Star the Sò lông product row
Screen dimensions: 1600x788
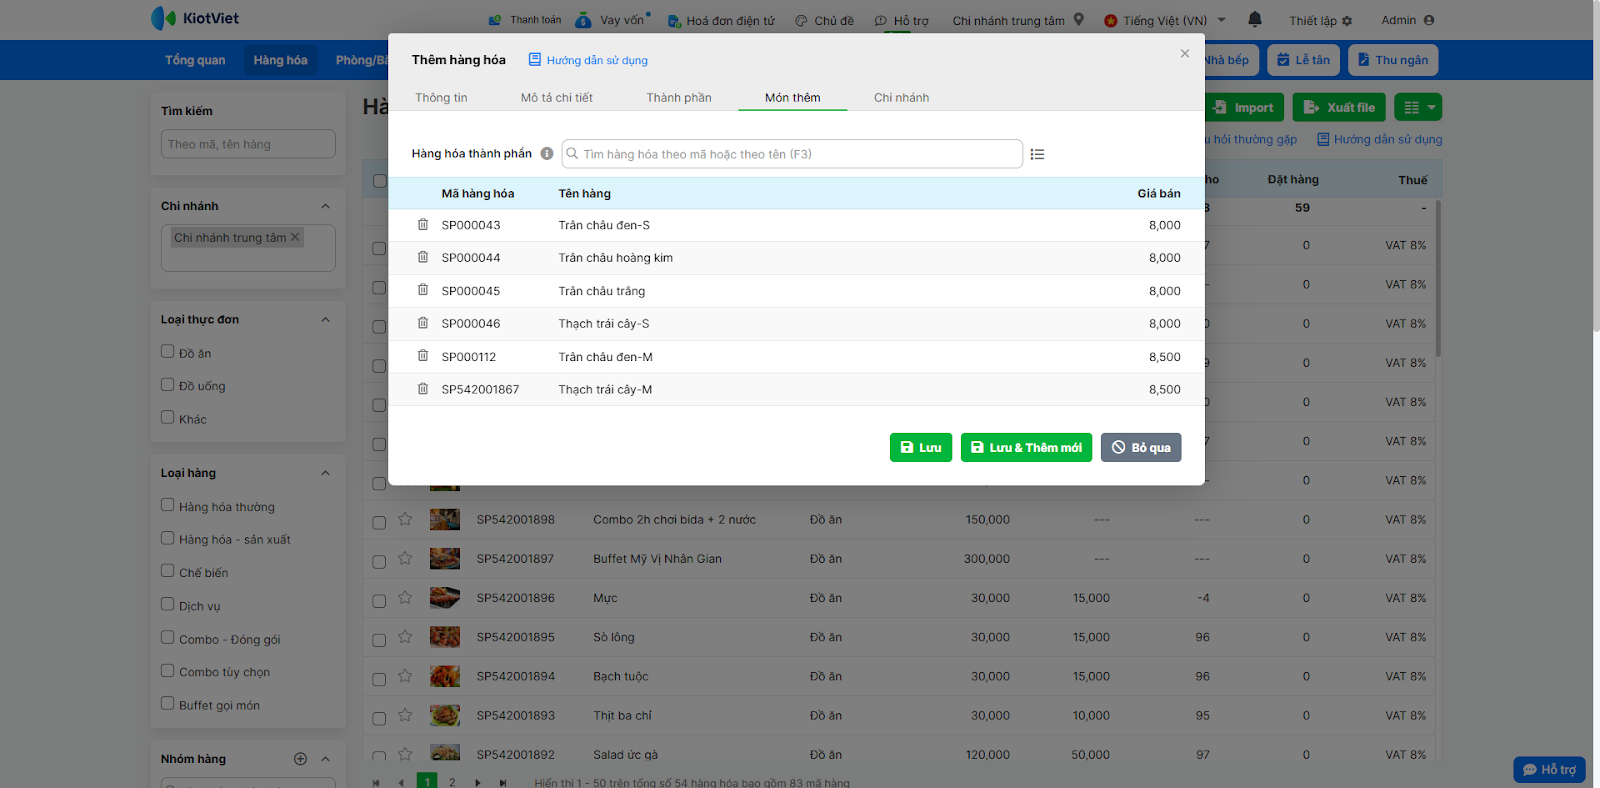pyautogui.click(x=405, y=636)
